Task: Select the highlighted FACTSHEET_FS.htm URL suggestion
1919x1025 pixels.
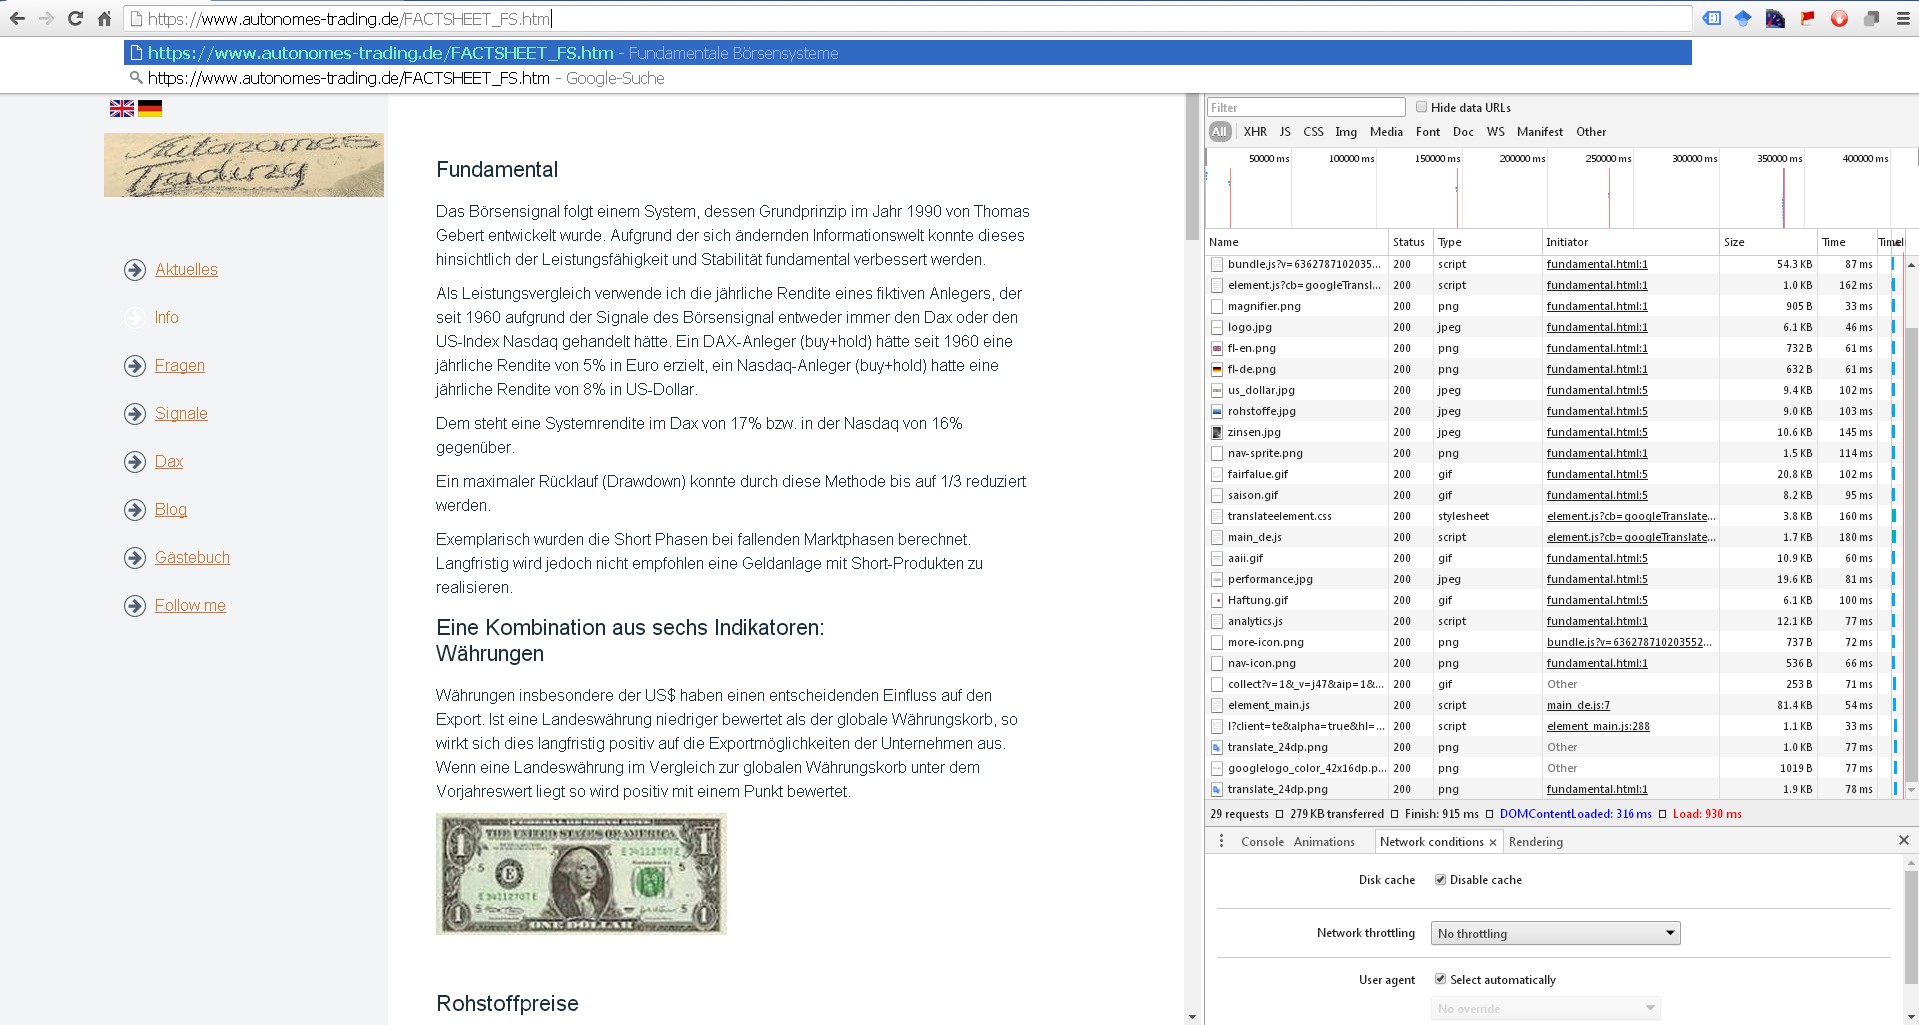Action: [x=908, y=53]
